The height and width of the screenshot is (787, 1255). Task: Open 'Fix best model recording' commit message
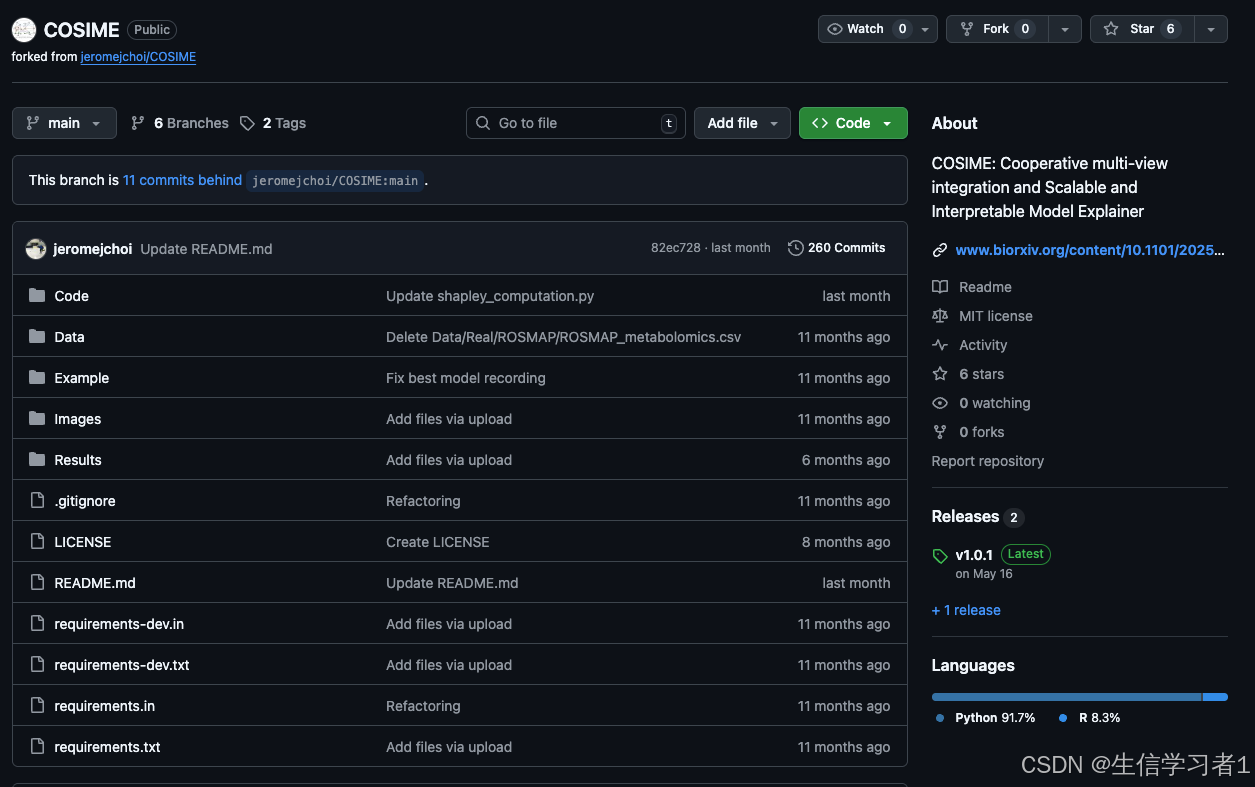pyautogui.click(x=466, y=378)
